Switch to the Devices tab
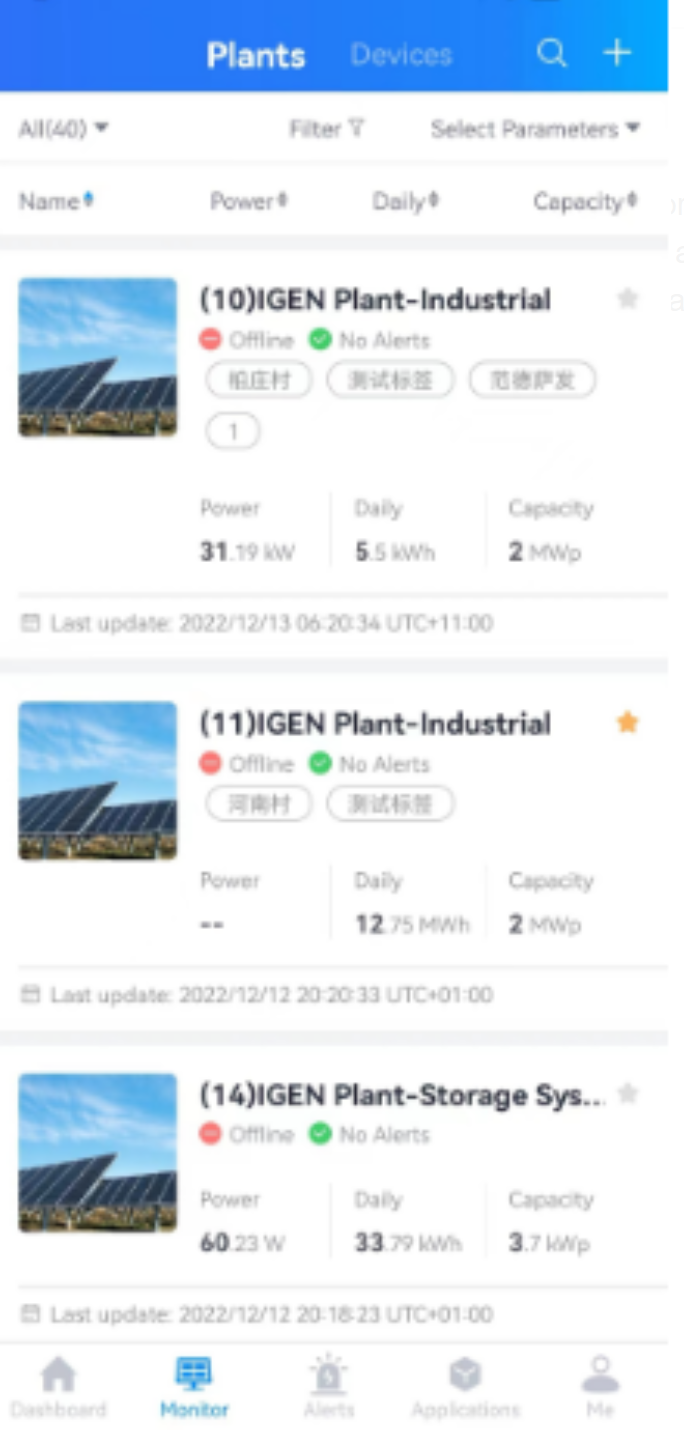The image size is (684, 1430). click(x=401, y=55)
